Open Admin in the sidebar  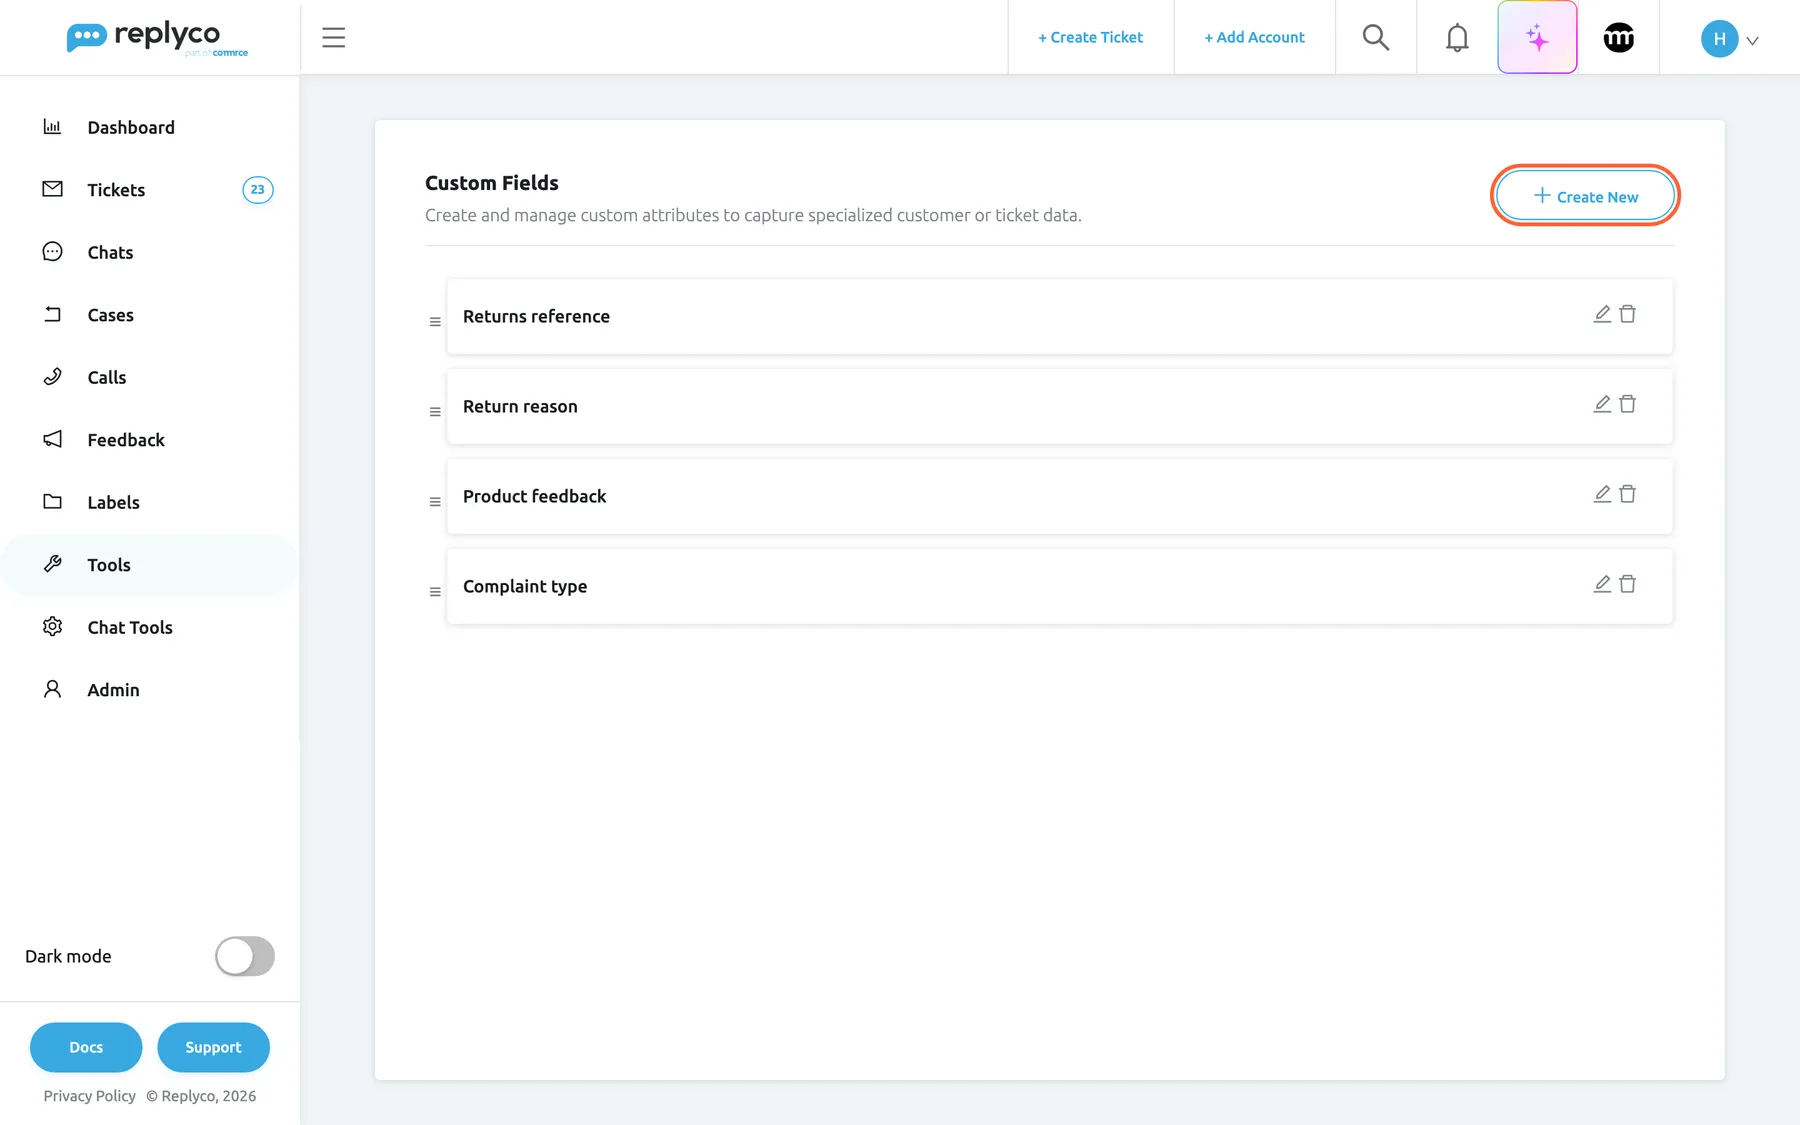tap(150, 690)
